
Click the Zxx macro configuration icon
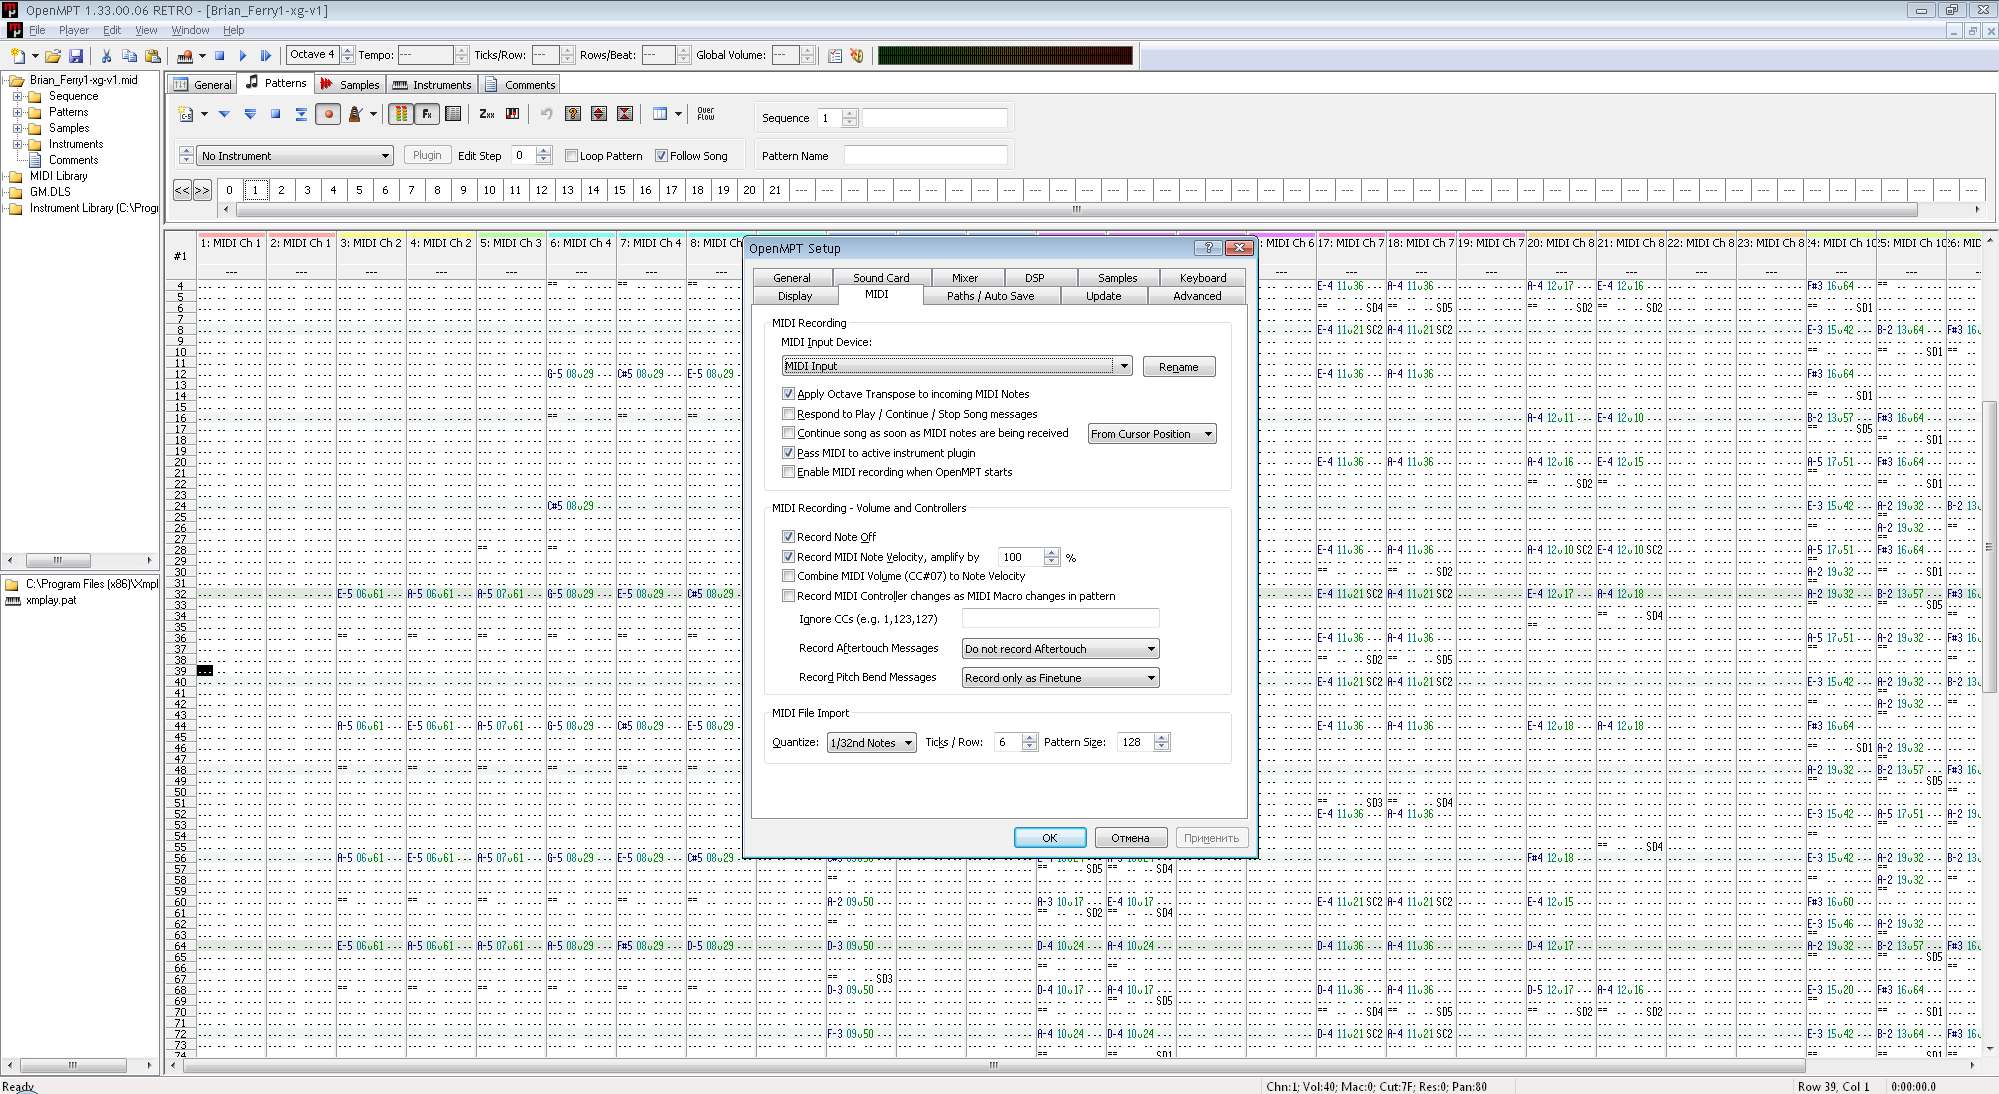487,114
